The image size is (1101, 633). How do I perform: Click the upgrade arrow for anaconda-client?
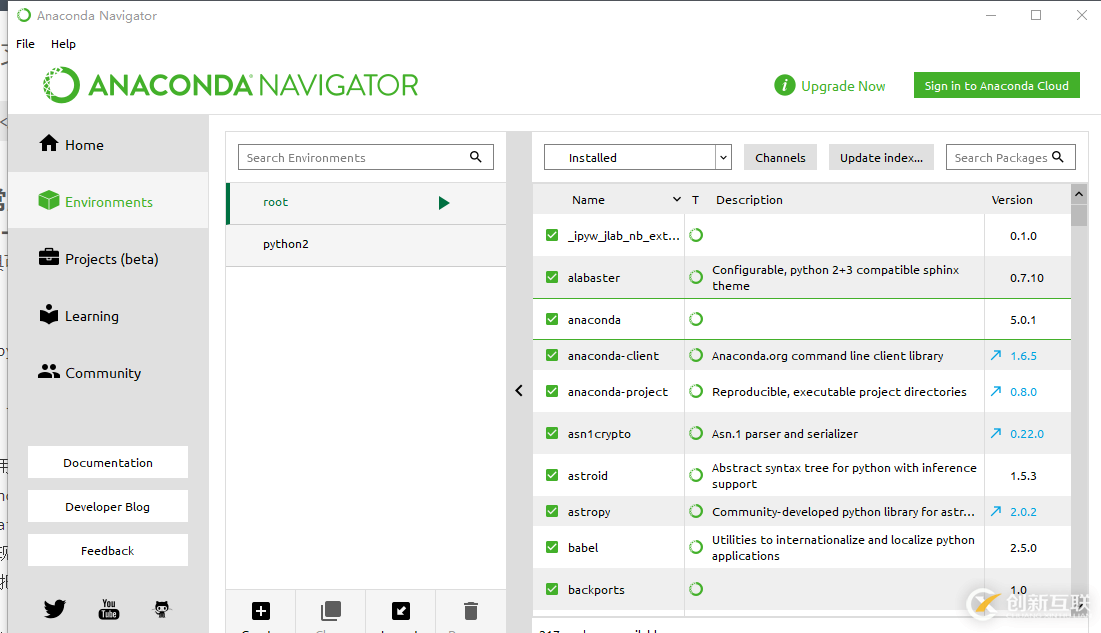(996, 355)
